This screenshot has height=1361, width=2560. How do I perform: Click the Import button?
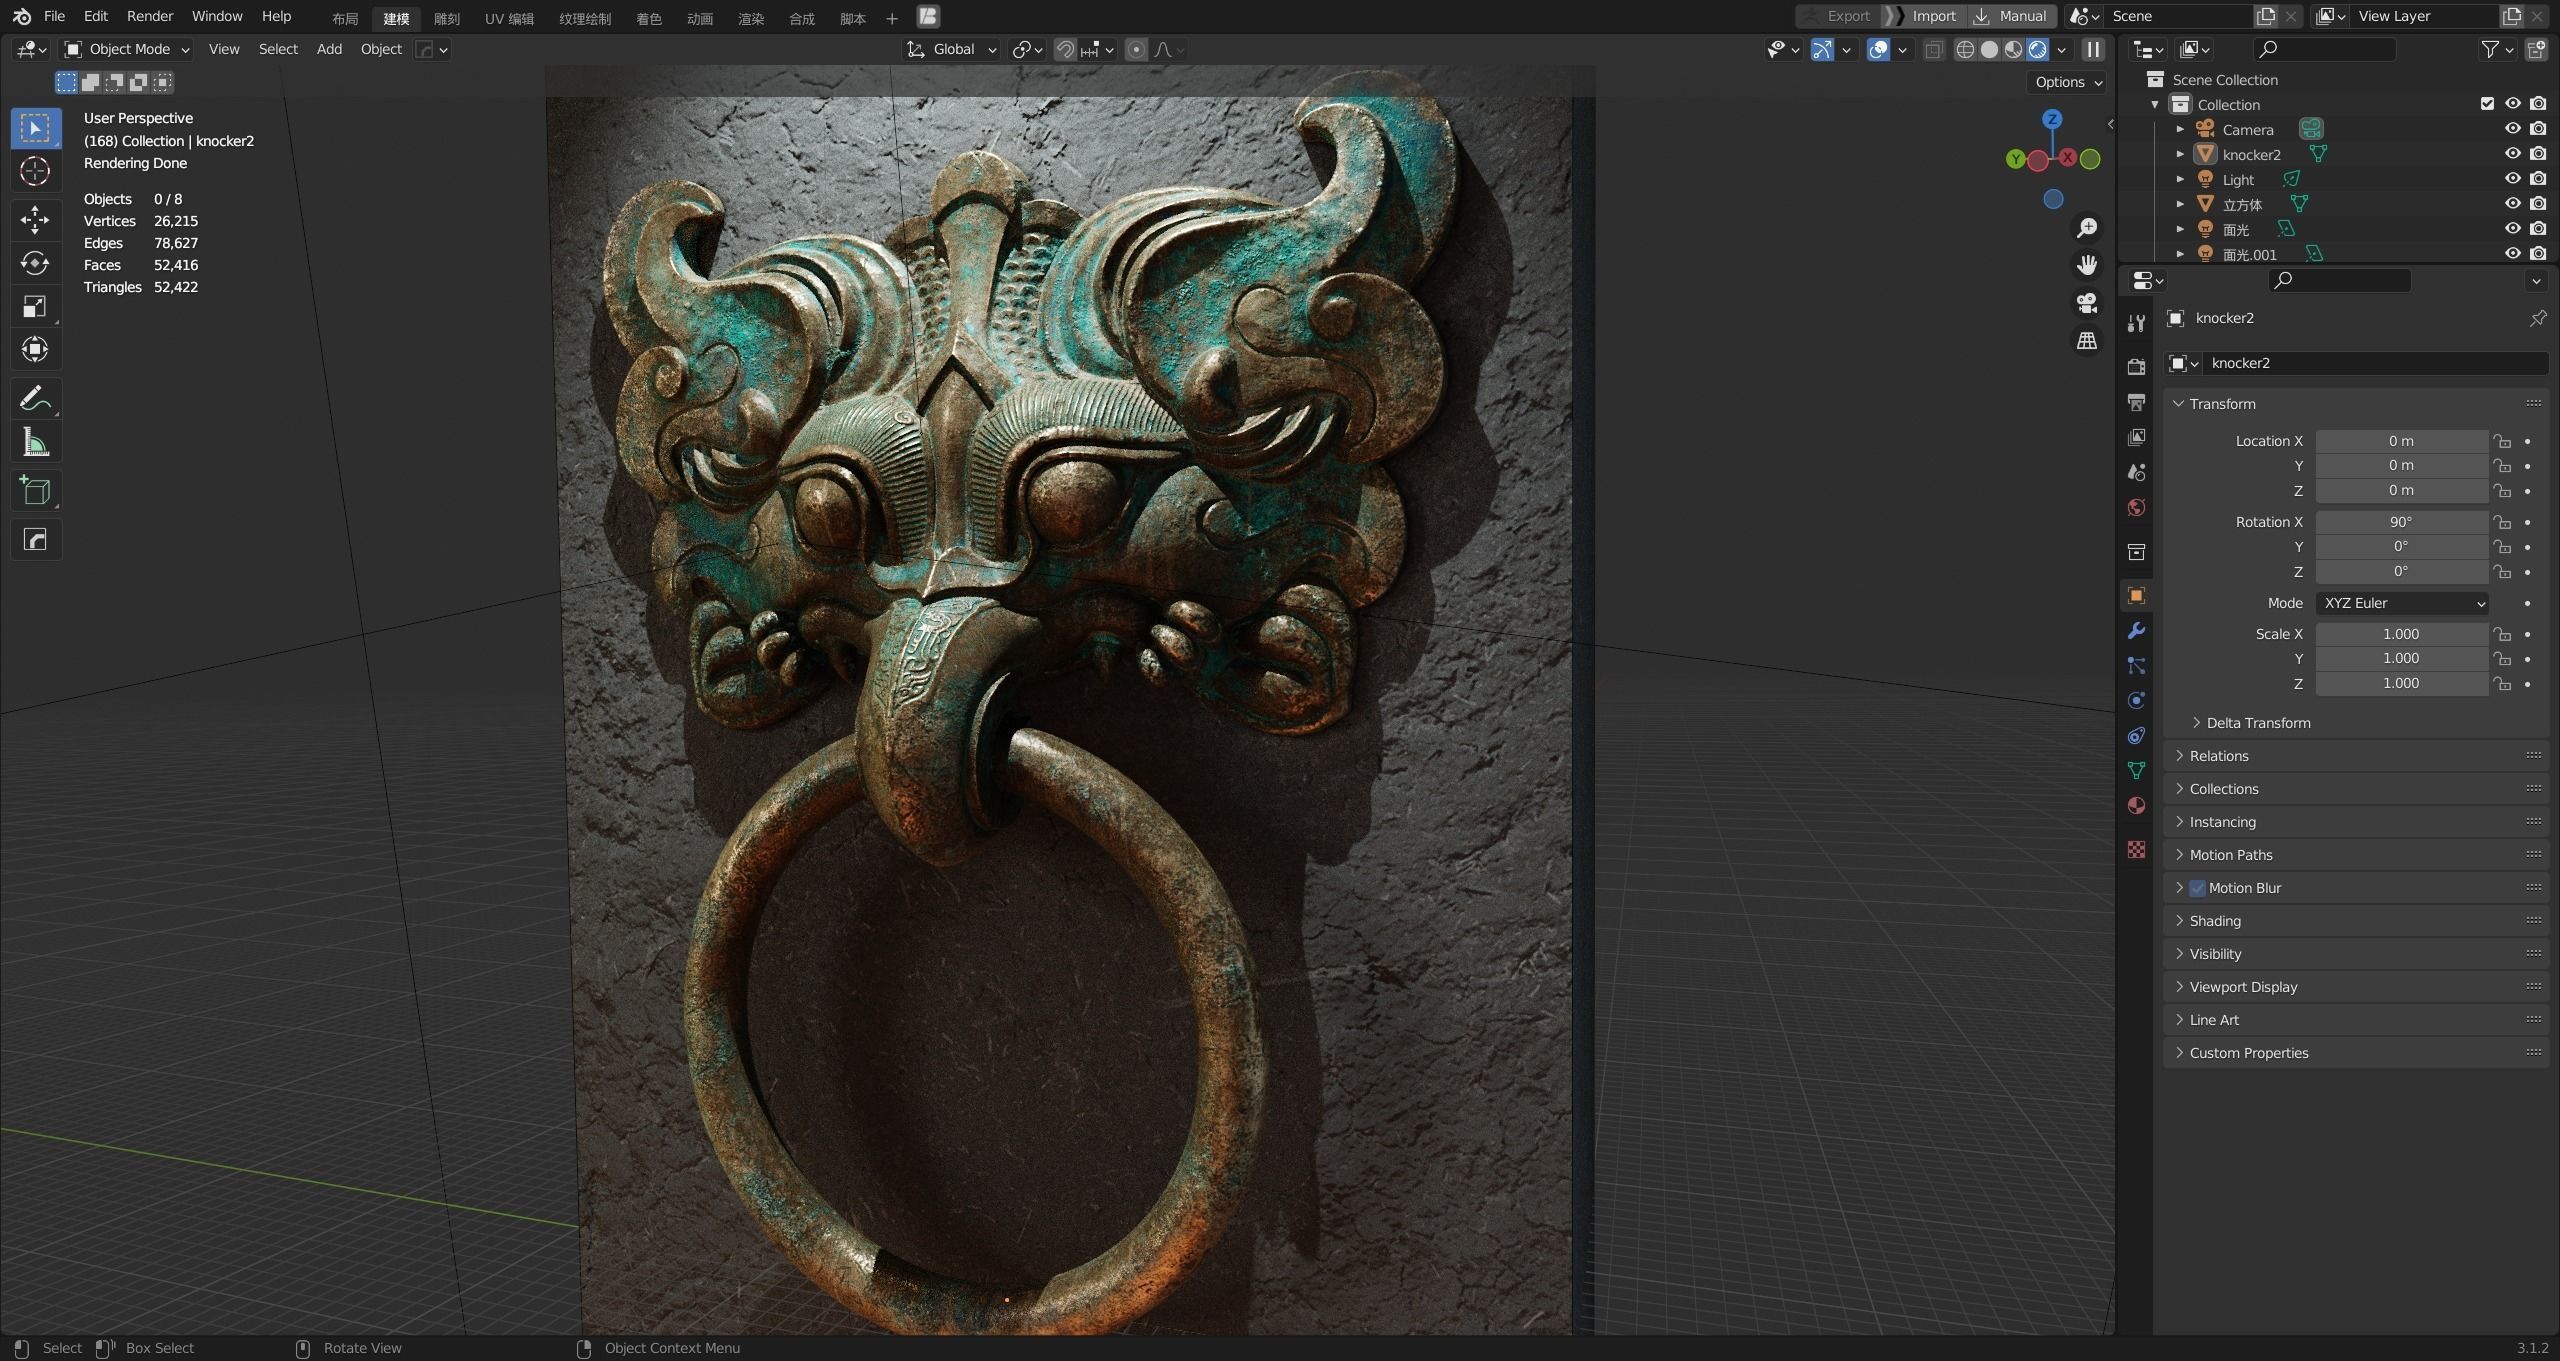[1923, 16]
